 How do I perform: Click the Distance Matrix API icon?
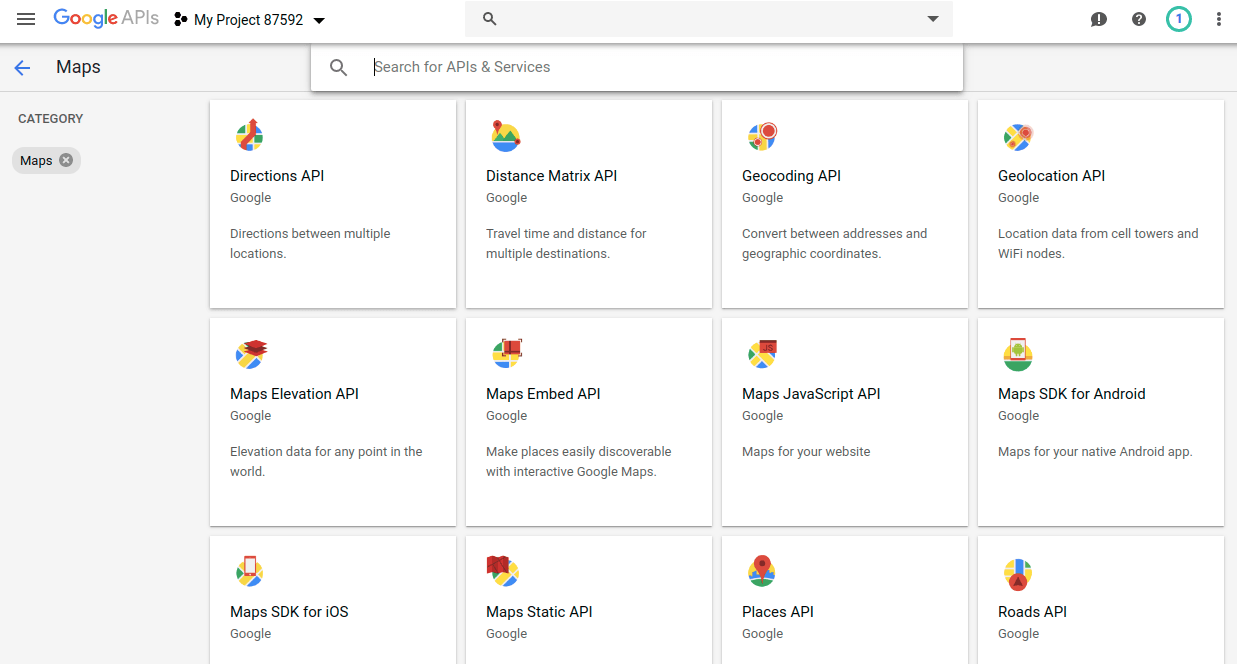tap(505, 135)
